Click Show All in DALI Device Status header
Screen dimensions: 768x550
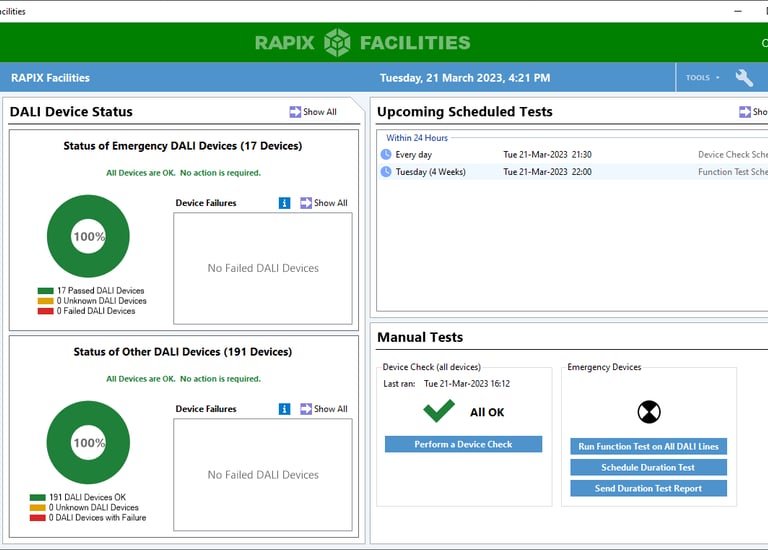tap(313, 112)
